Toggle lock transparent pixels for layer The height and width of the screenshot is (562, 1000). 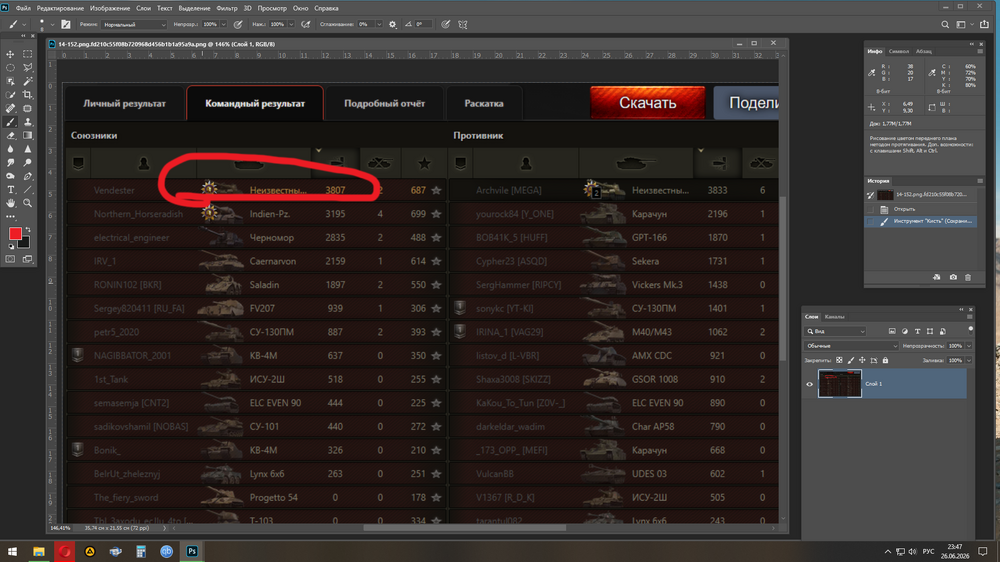point(839,360)
